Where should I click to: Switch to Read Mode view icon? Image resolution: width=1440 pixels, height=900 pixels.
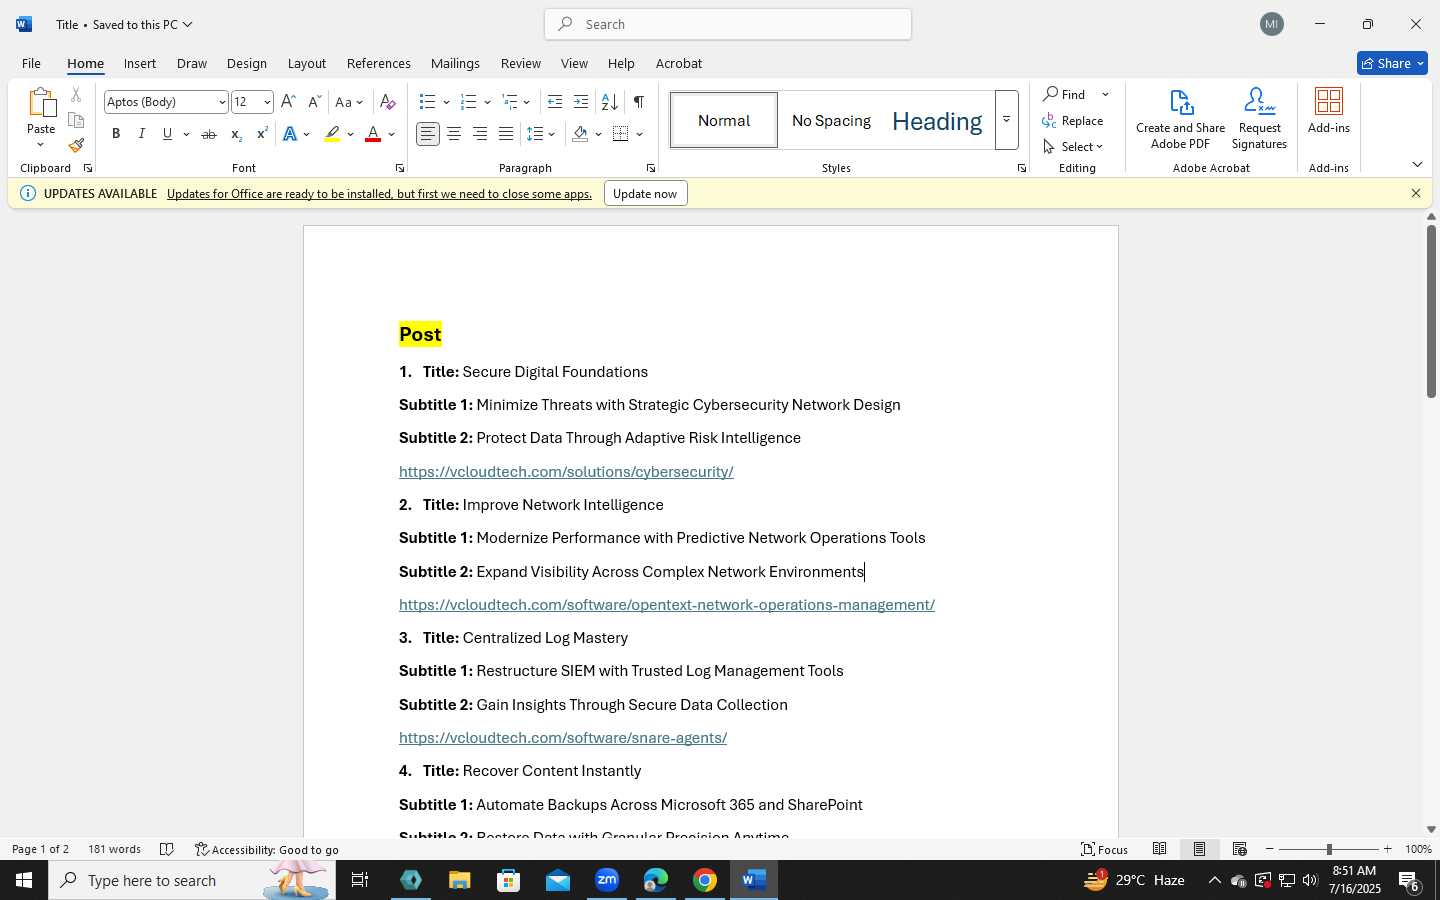pyautogui.click(x=1159, y=849)
